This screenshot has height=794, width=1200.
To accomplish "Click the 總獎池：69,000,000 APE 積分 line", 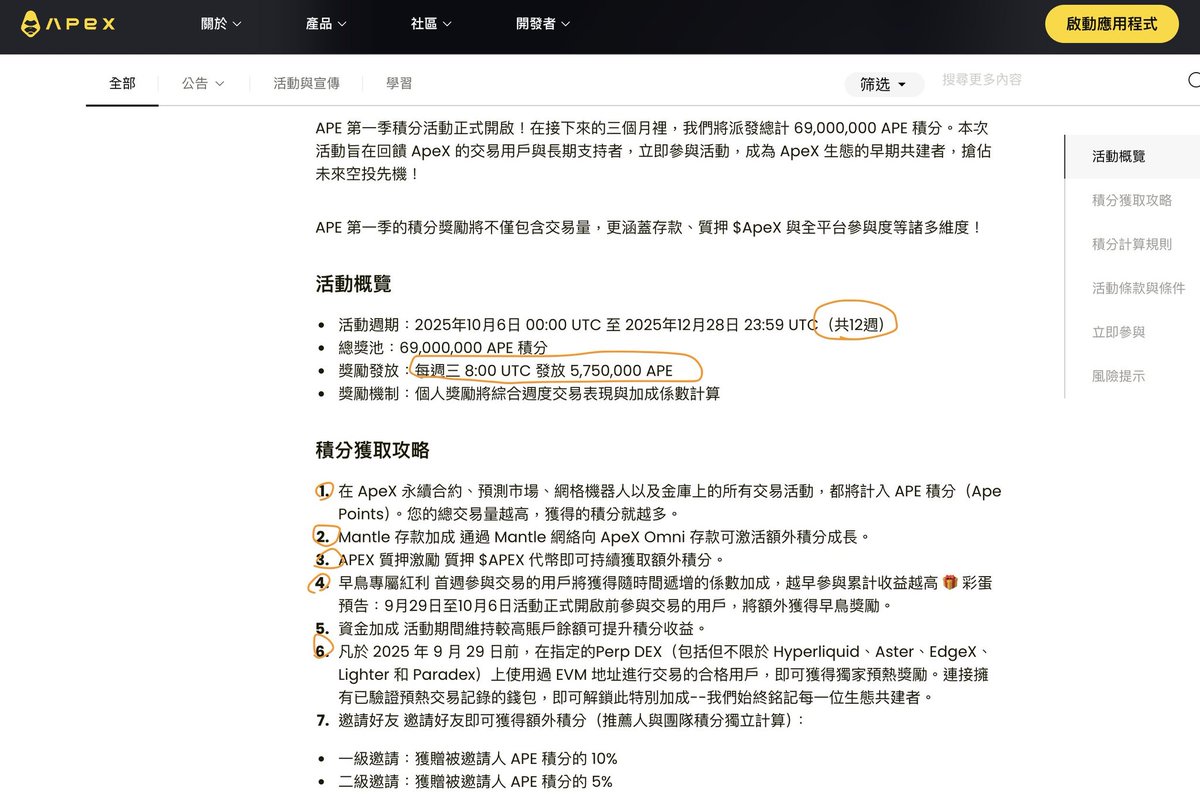I will [x=443, y=348].
